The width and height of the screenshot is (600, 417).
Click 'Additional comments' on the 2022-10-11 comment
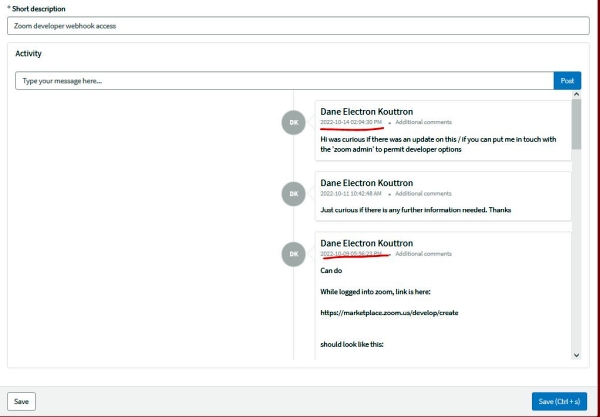(x=423, y=194)
